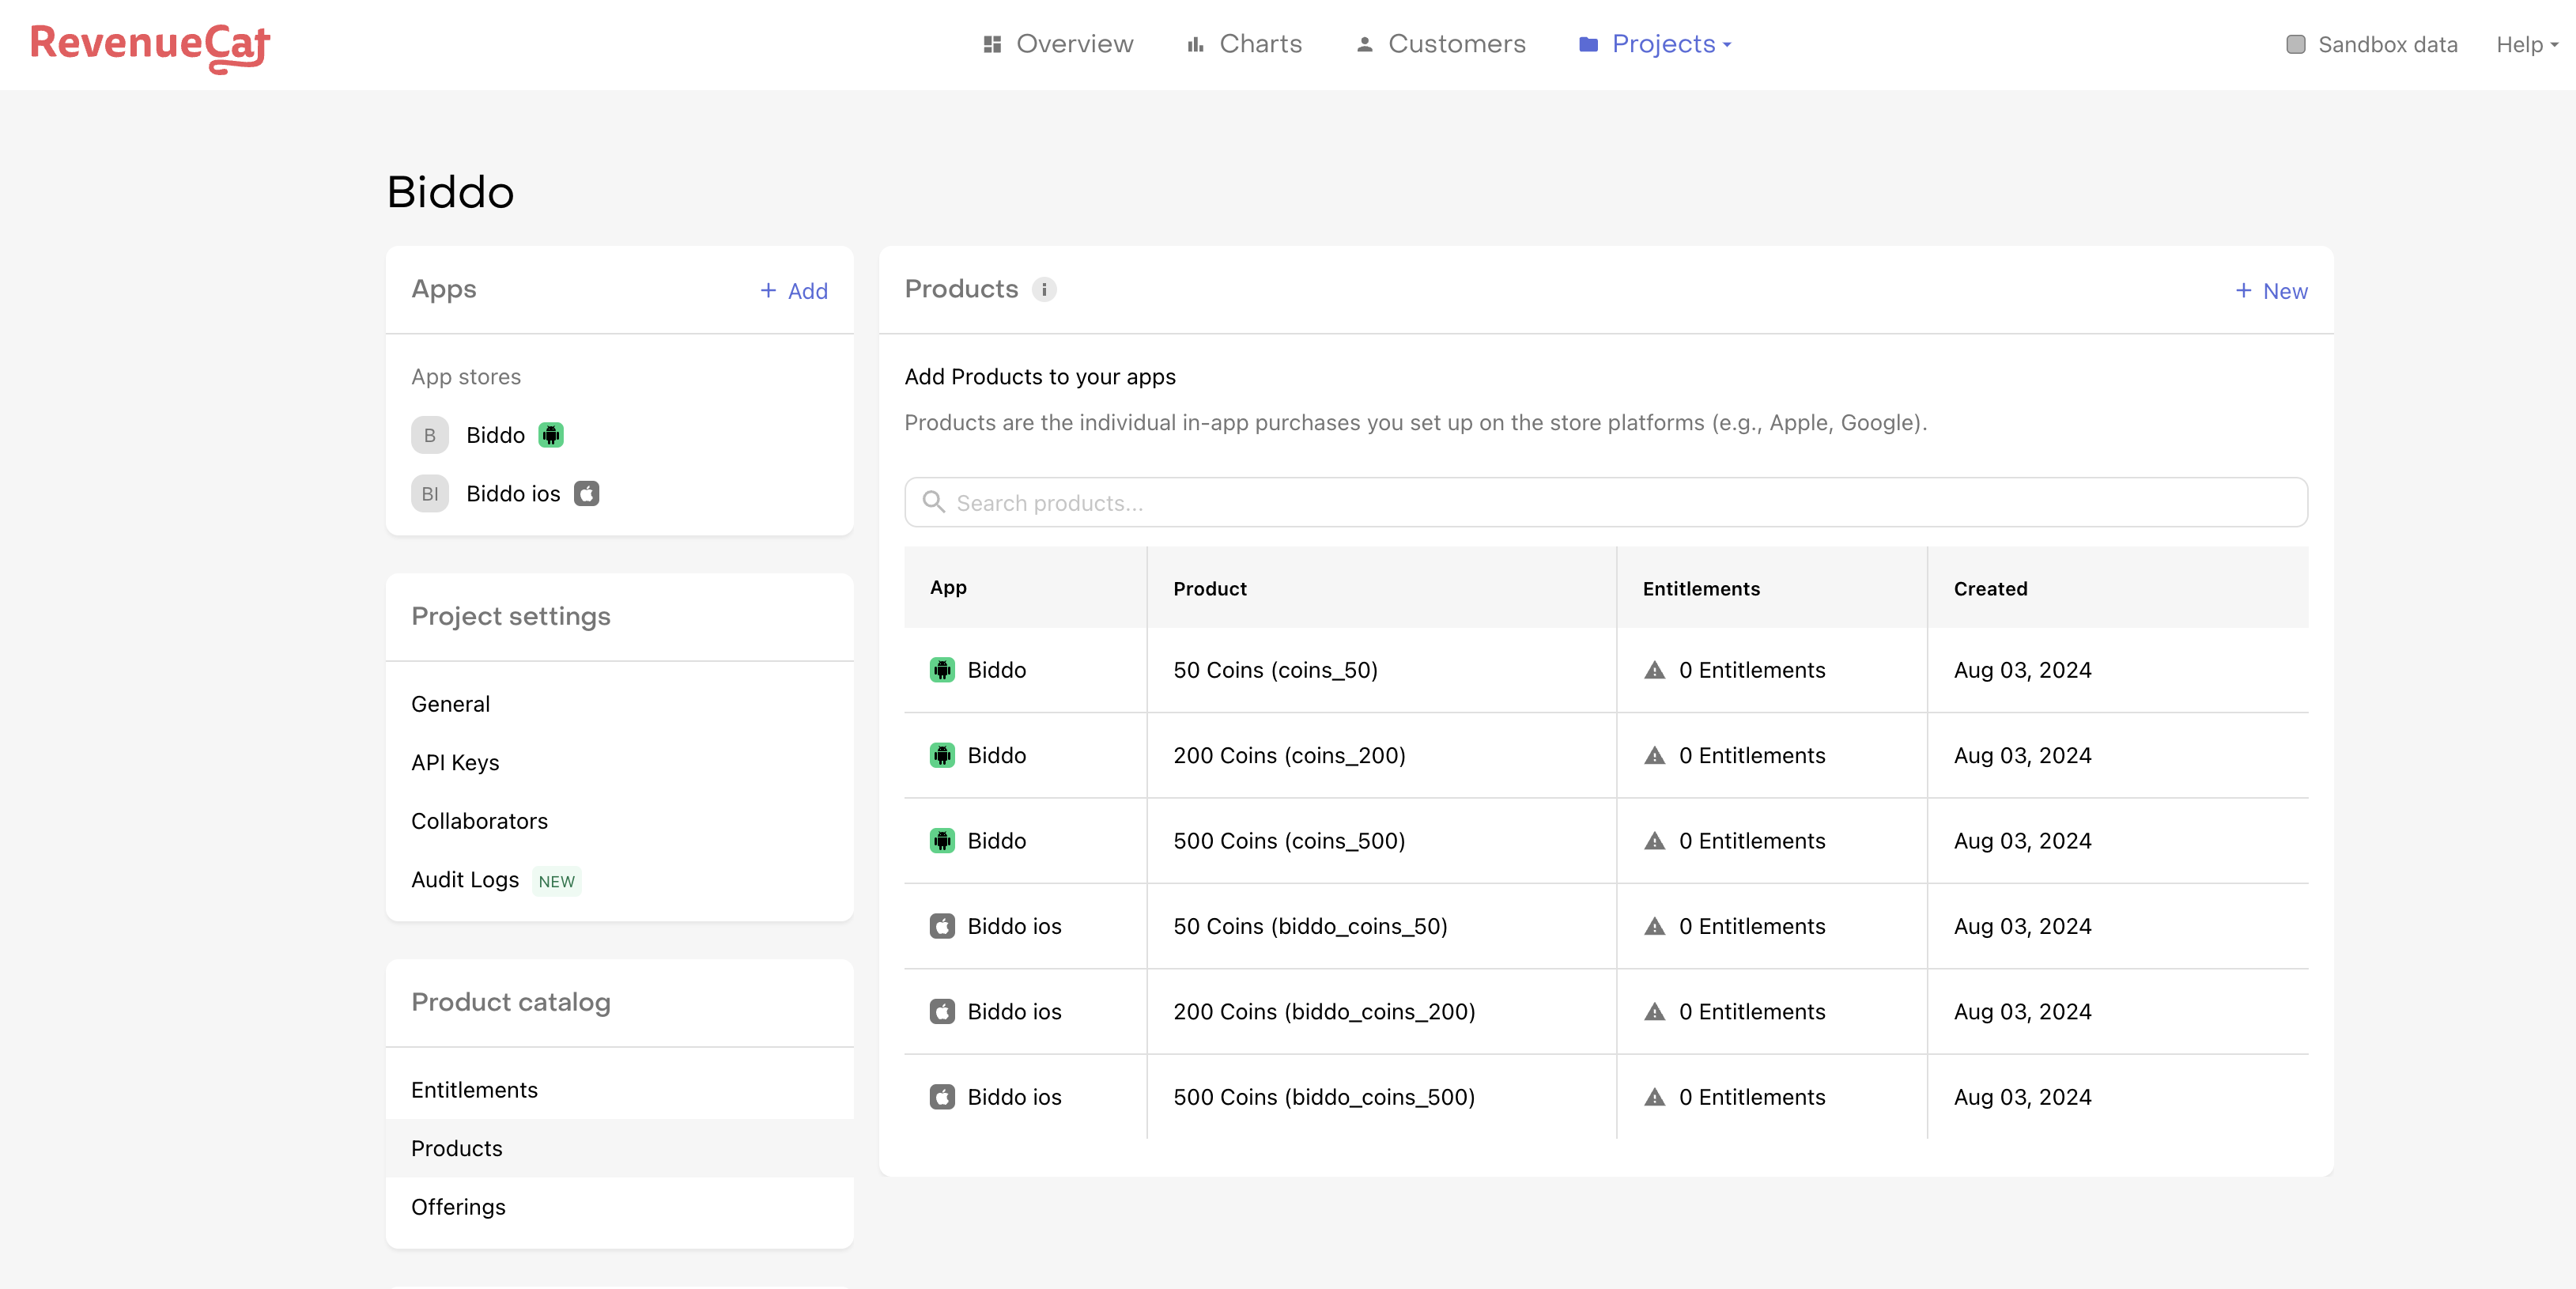Click Aug 03, 2024 in biddo_coins_500 row

tap(2022, 1097)
